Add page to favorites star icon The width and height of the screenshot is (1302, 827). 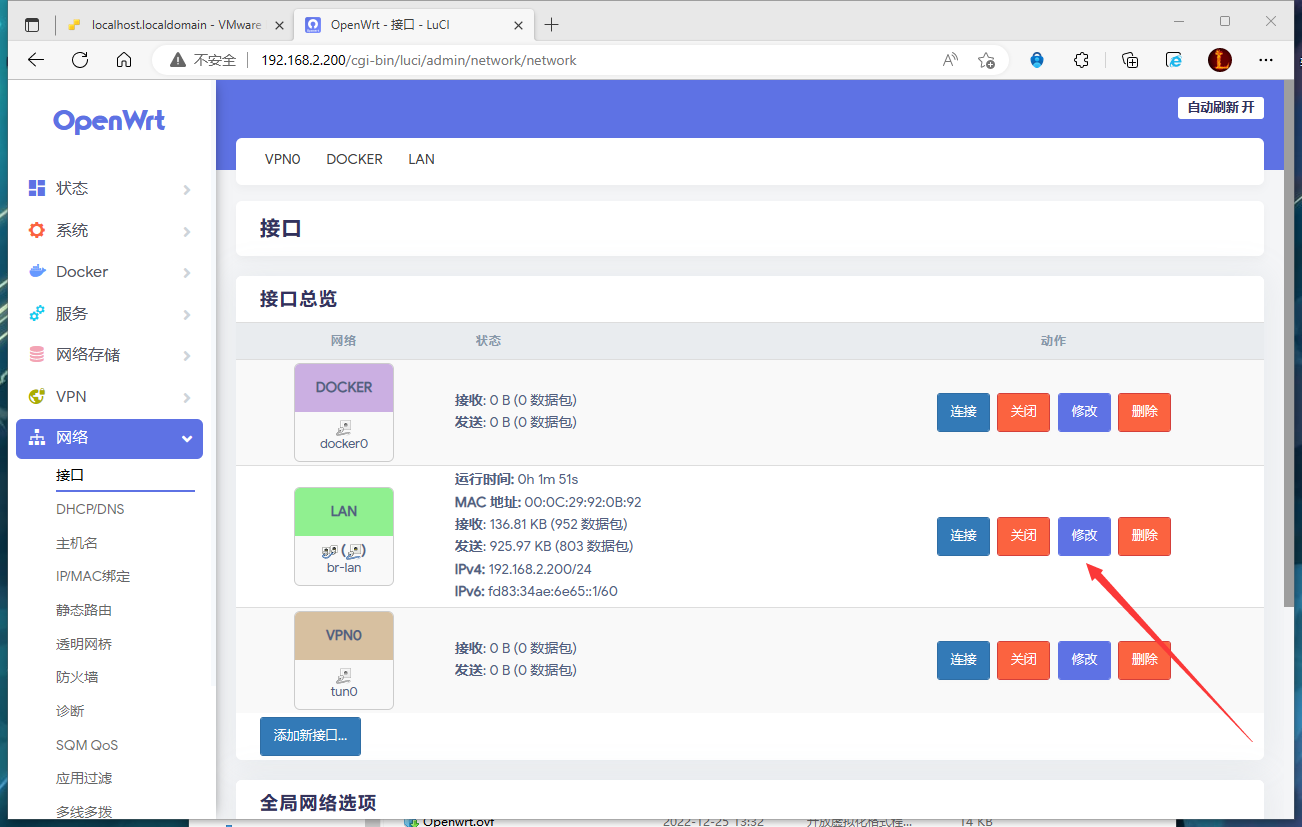click(x=986, y=60)
